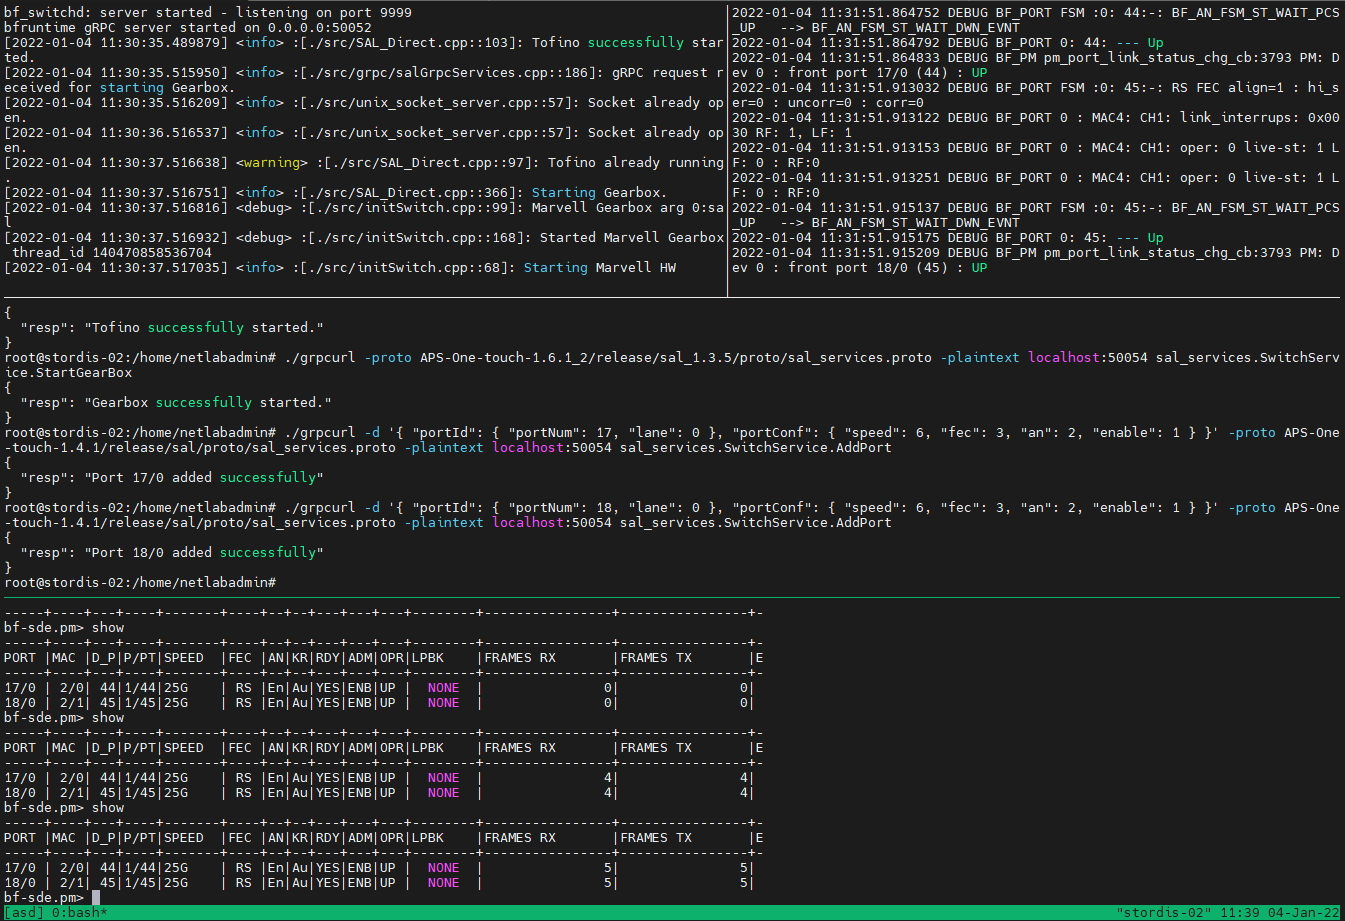
Task: Click the '04-Jan-22' date in the status bar
Action: [1305, 913]
